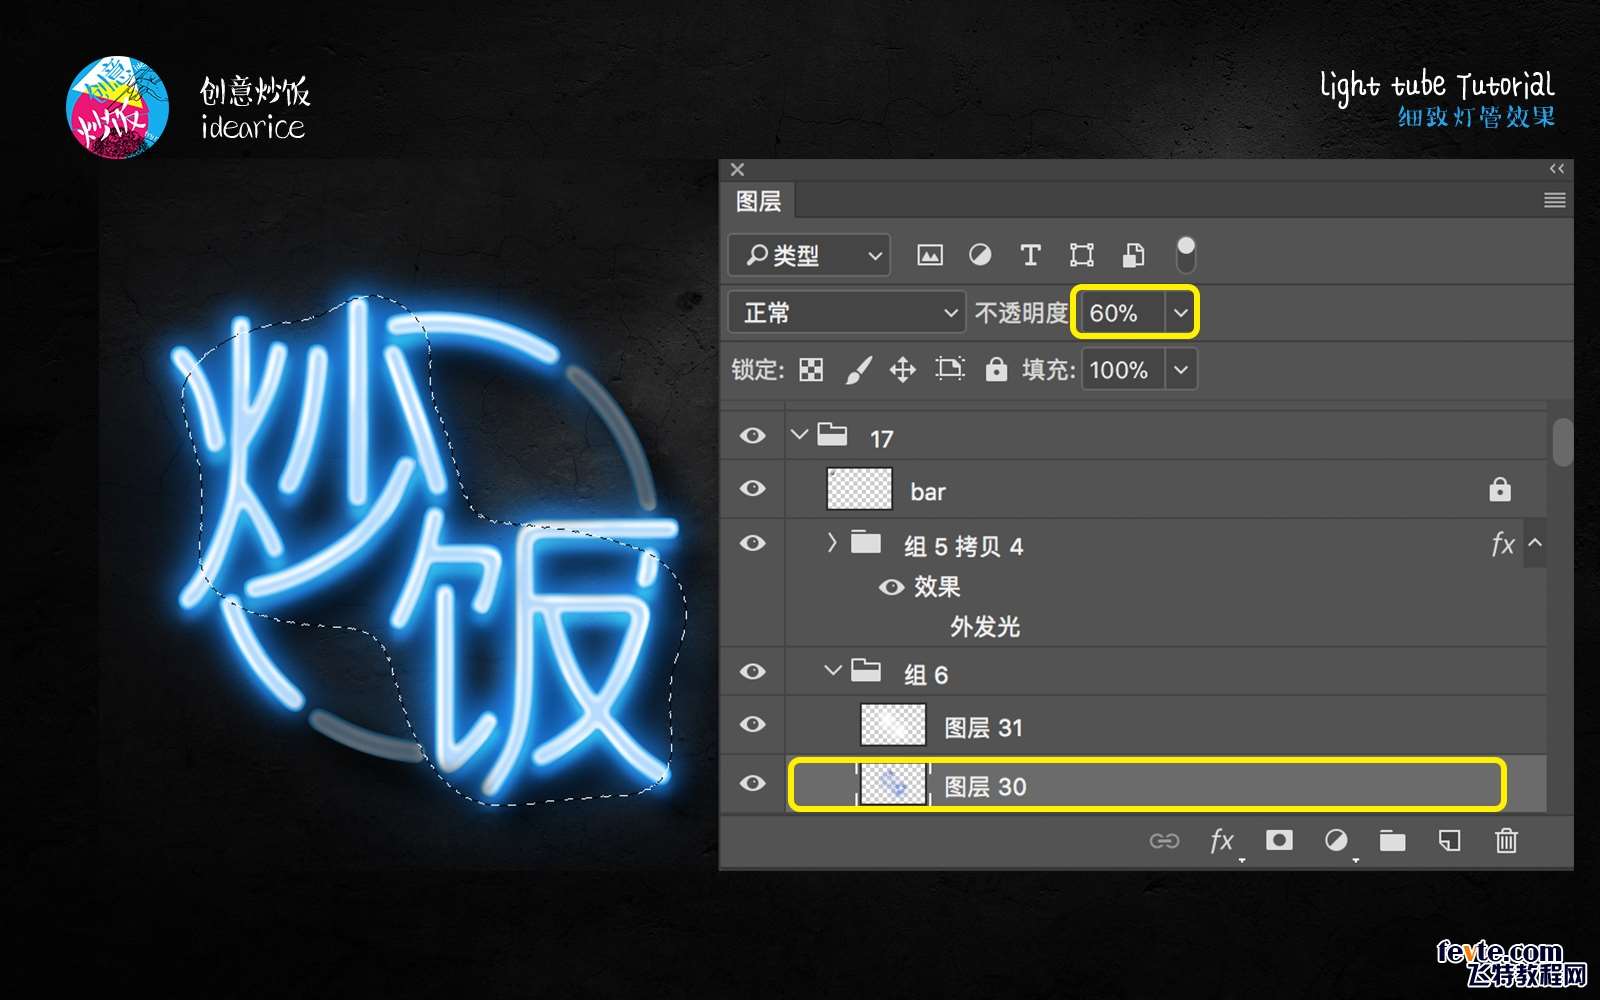This screenshot has width=1600, height=1000.
Task: Add a layer style with fx button
Action: (1222, 841)
